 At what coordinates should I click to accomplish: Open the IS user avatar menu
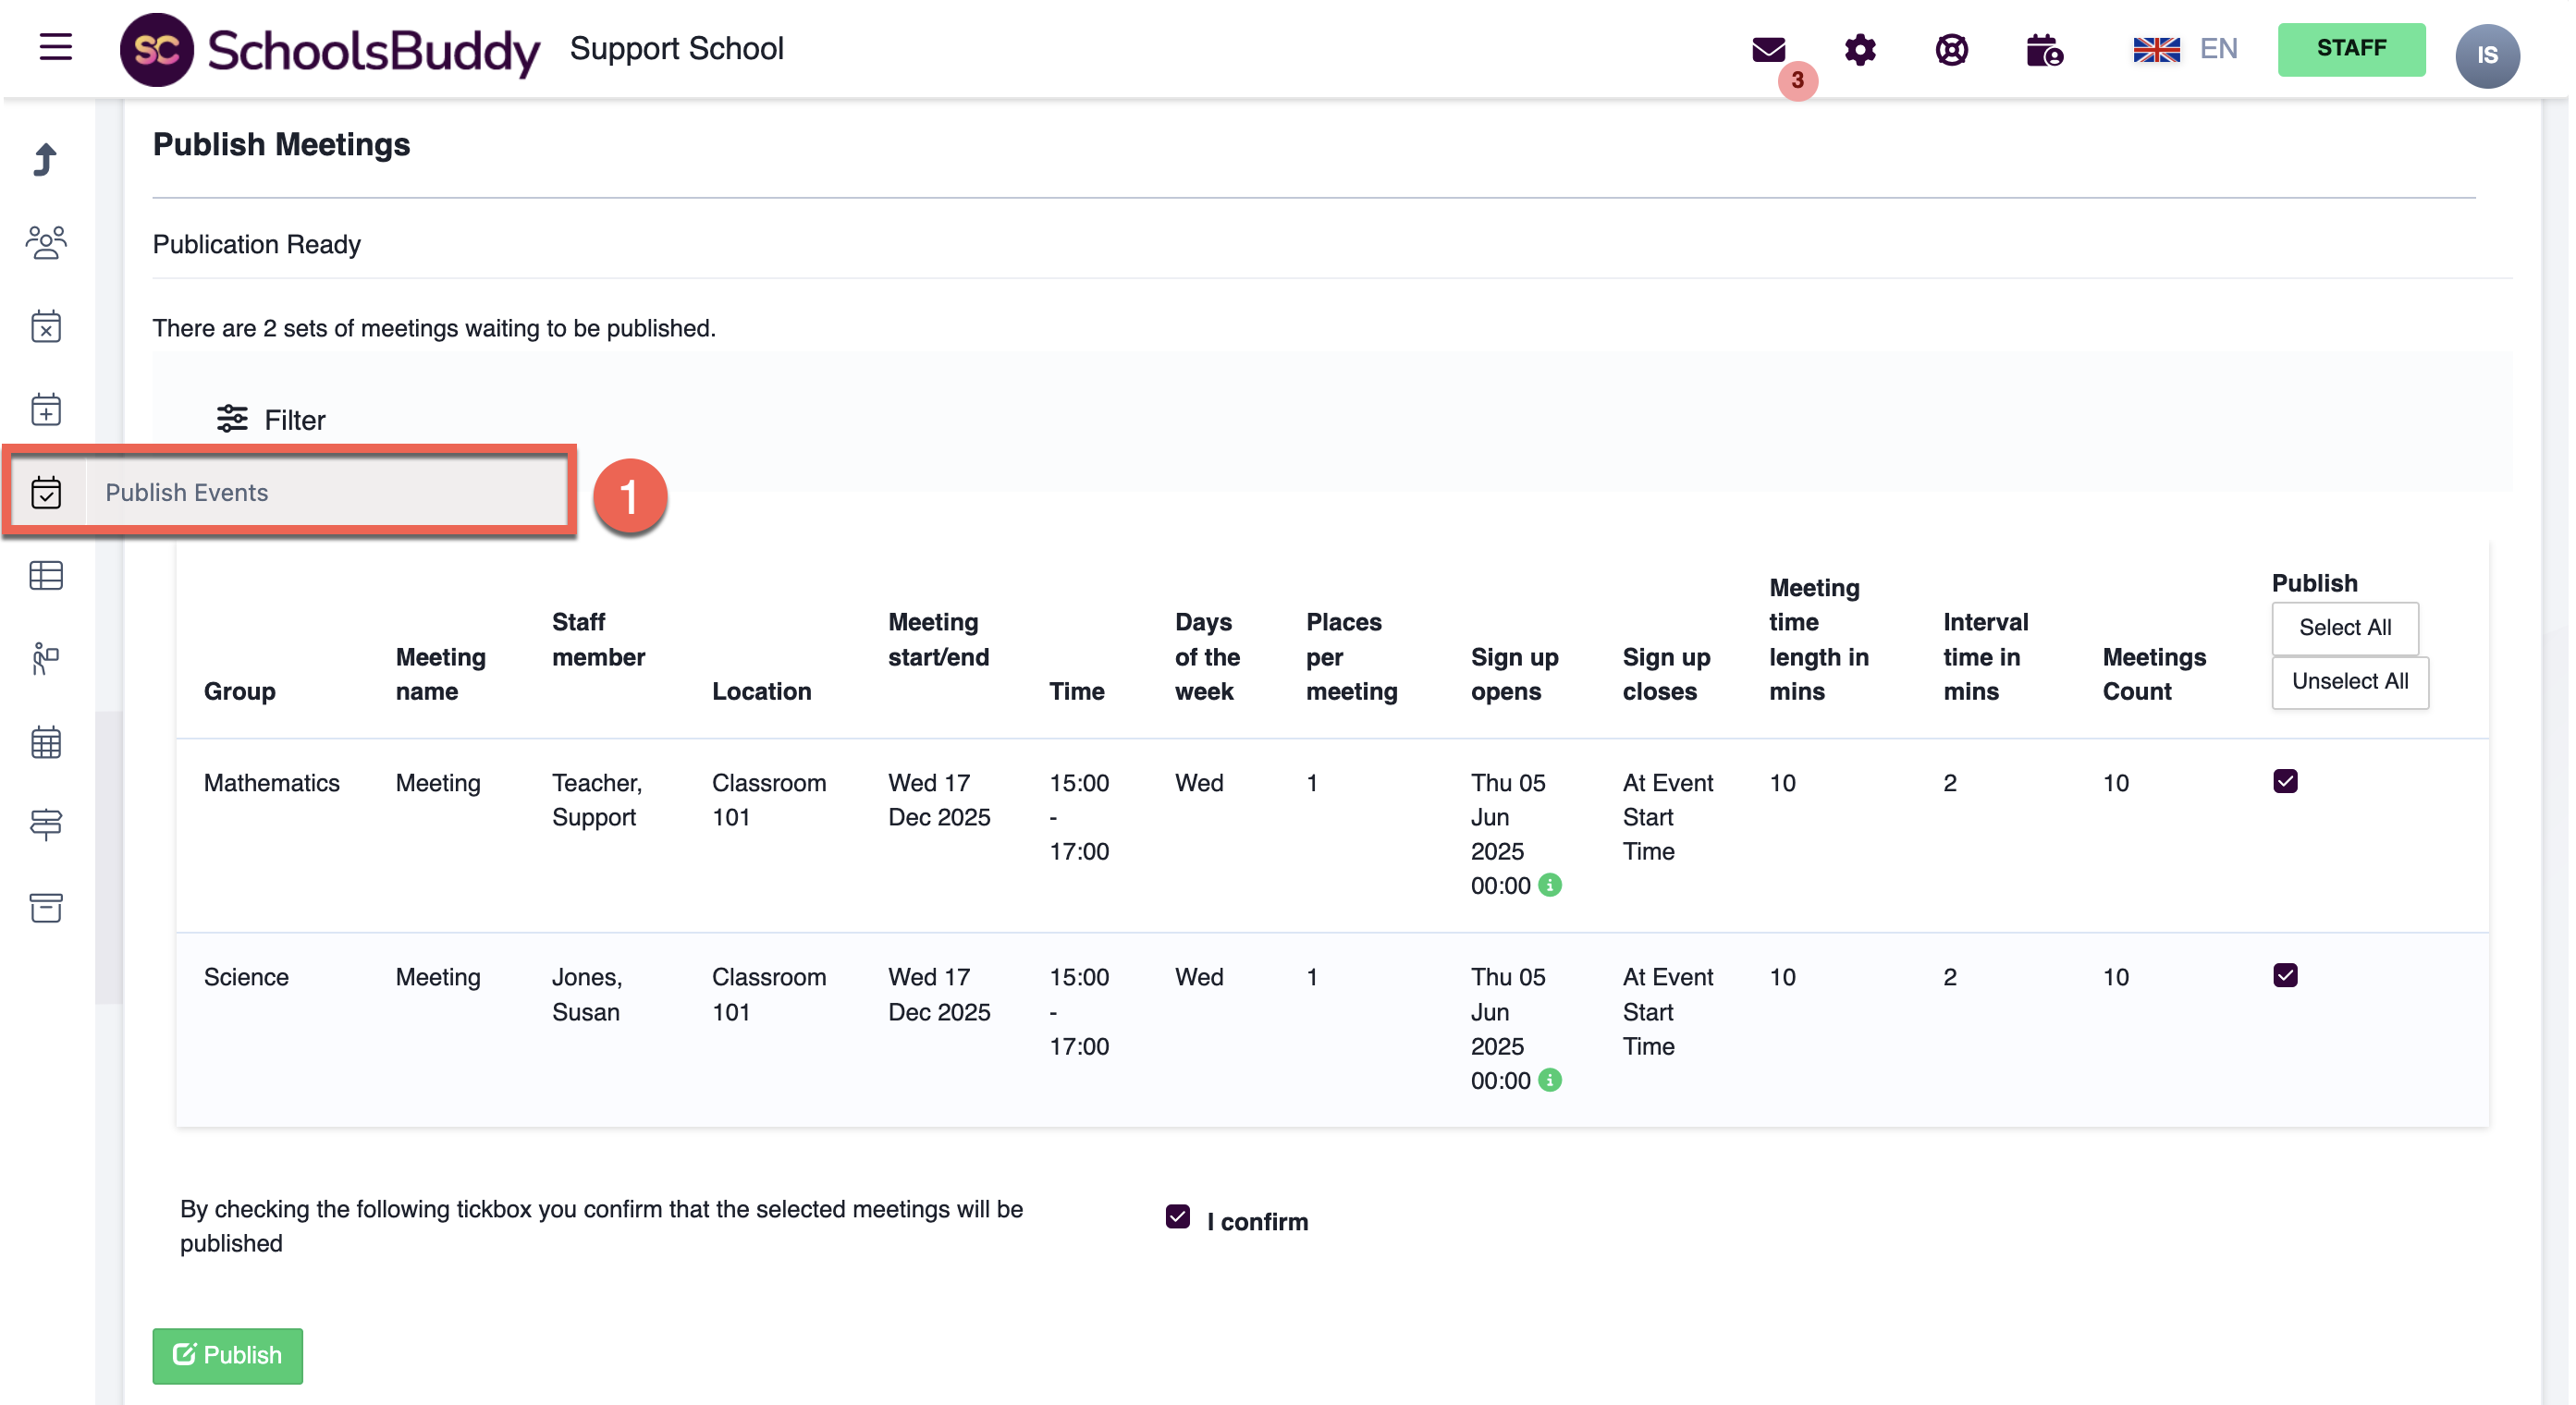[x=2486, y=55]
